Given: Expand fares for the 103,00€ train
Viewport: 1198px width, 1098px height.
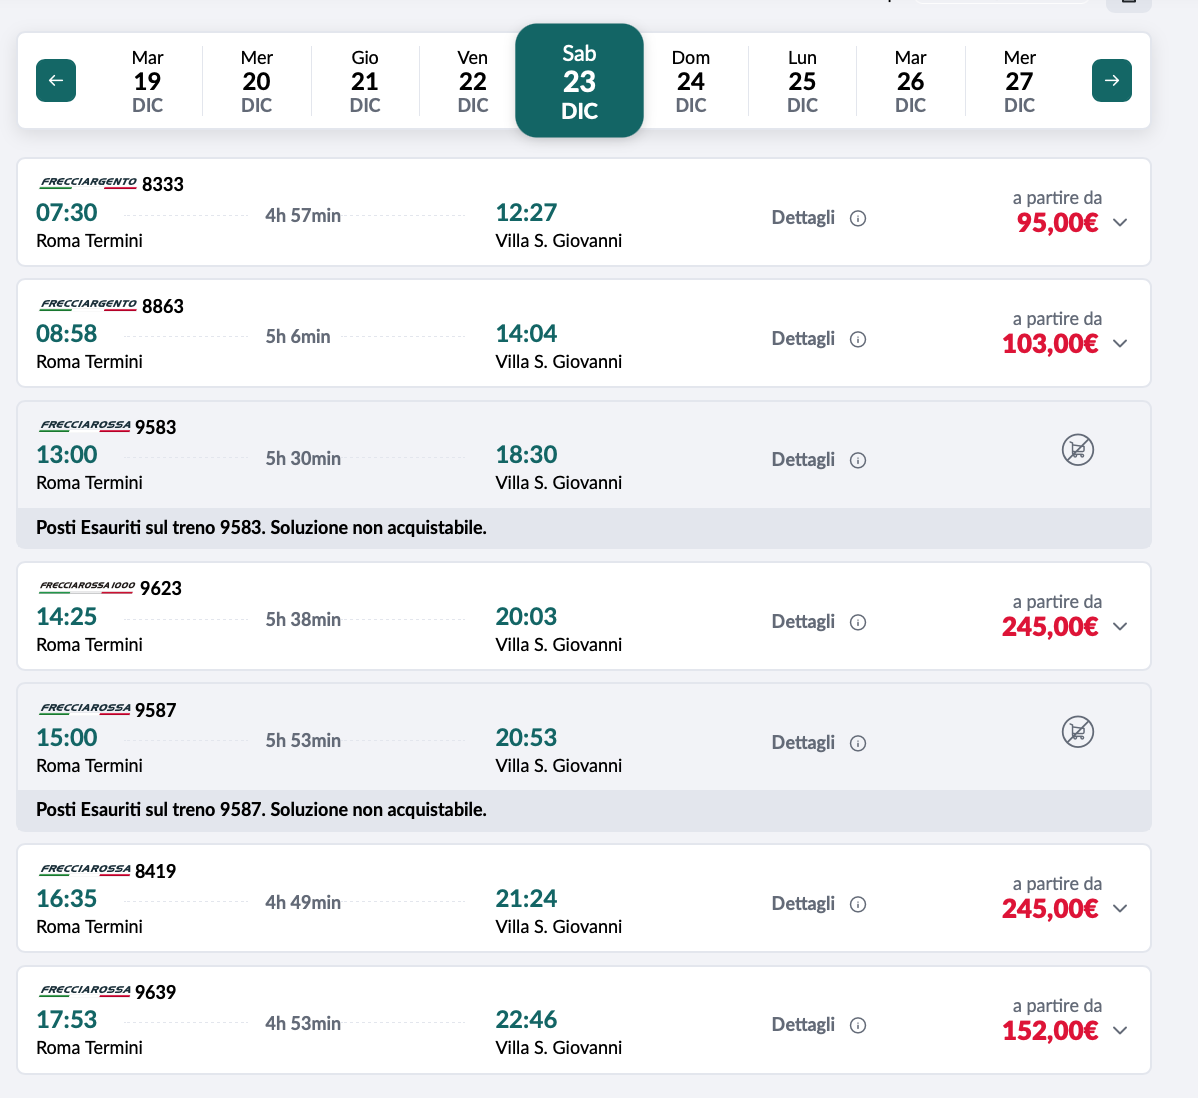Looking at the screenshot, I should 1120,343.
